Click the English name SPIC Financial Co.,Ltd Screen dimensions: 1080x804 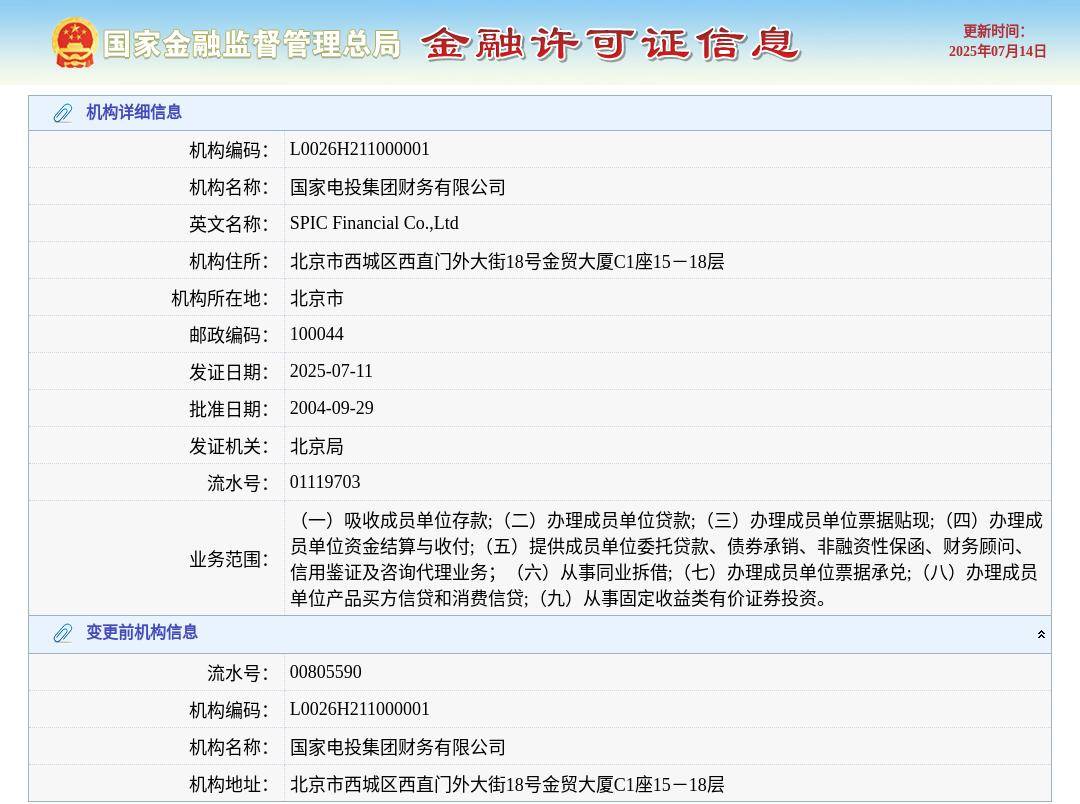[x=374, y=223]
